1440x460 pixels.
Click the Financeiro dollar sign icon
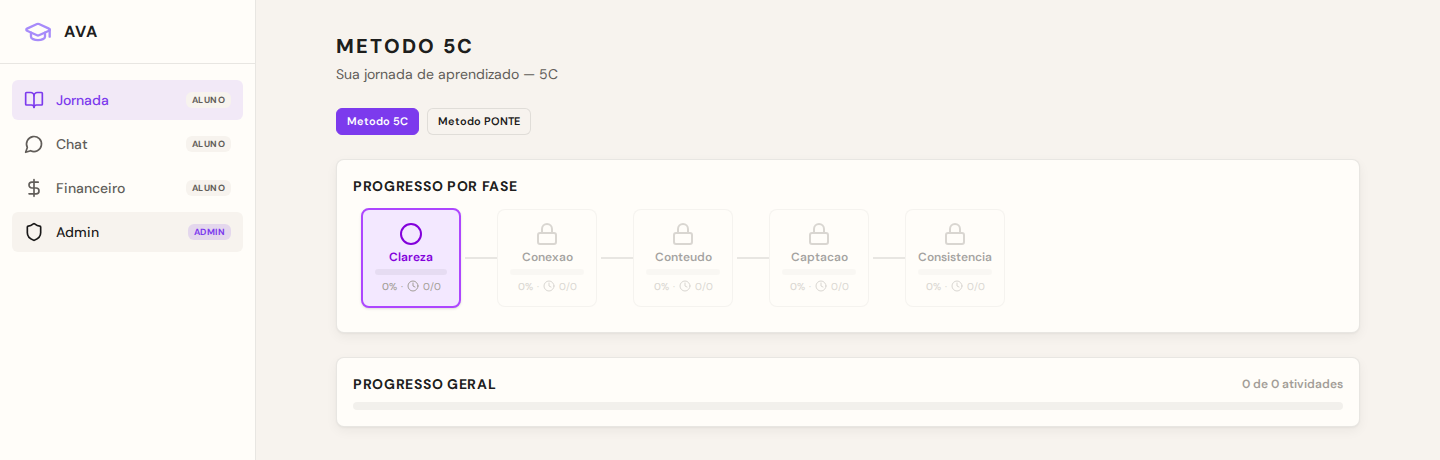click(x=34, y=188)
